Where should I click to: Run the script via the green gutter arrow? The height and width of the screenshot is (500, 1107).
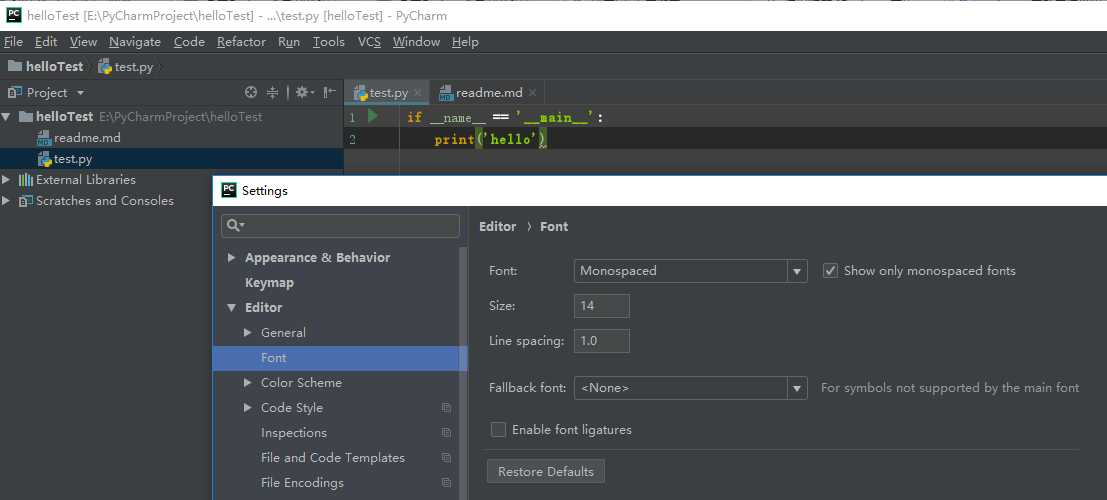click(x=373, y=116)
